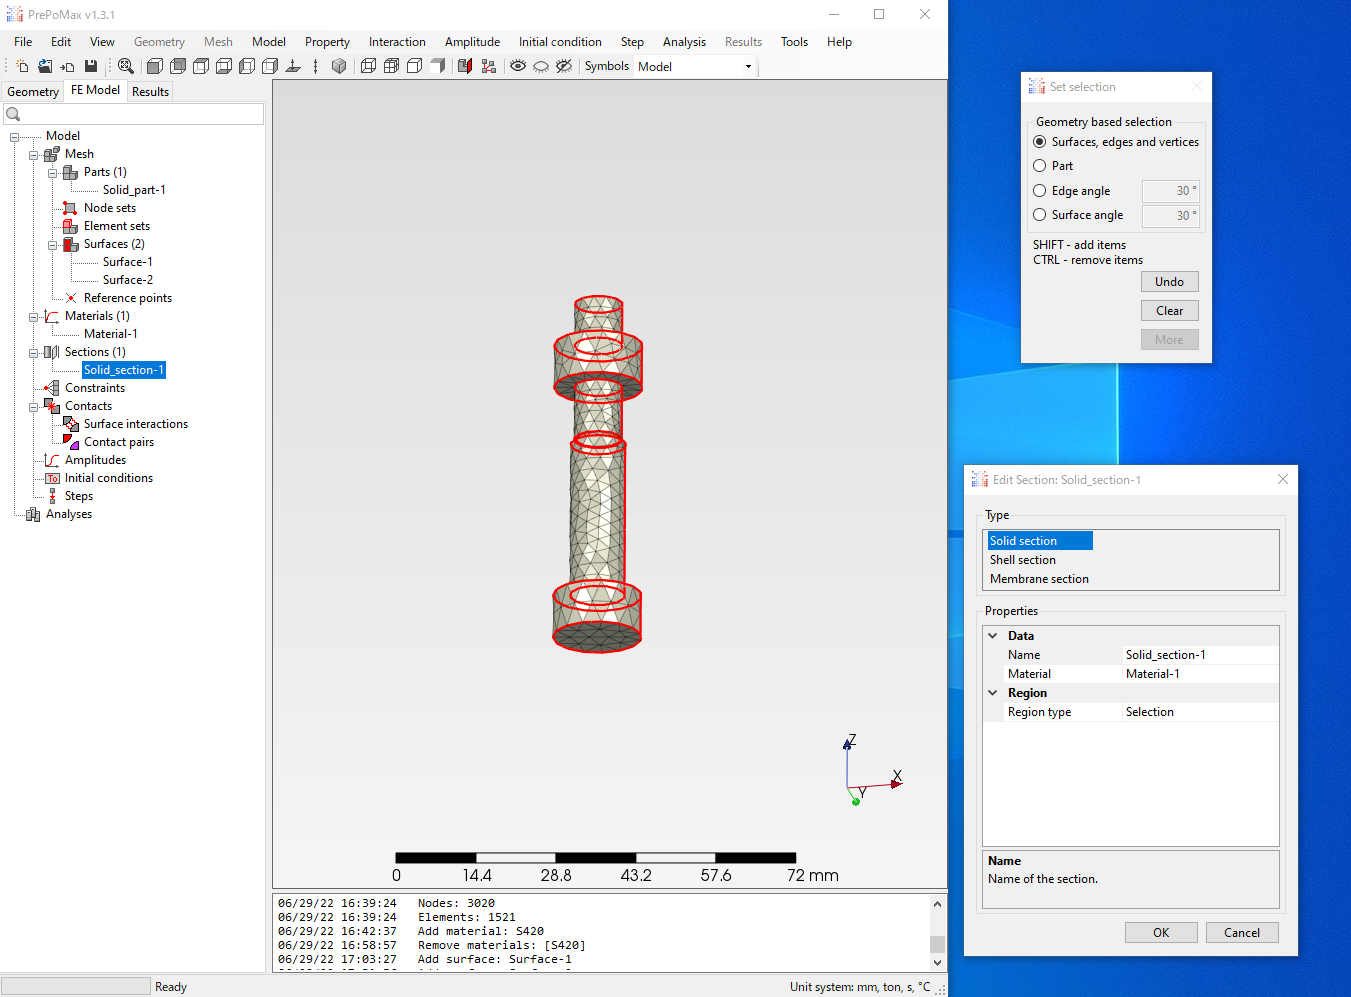Switch to the Geometry tab
This screenshot has width=1351, height=997.
(33, 92)
